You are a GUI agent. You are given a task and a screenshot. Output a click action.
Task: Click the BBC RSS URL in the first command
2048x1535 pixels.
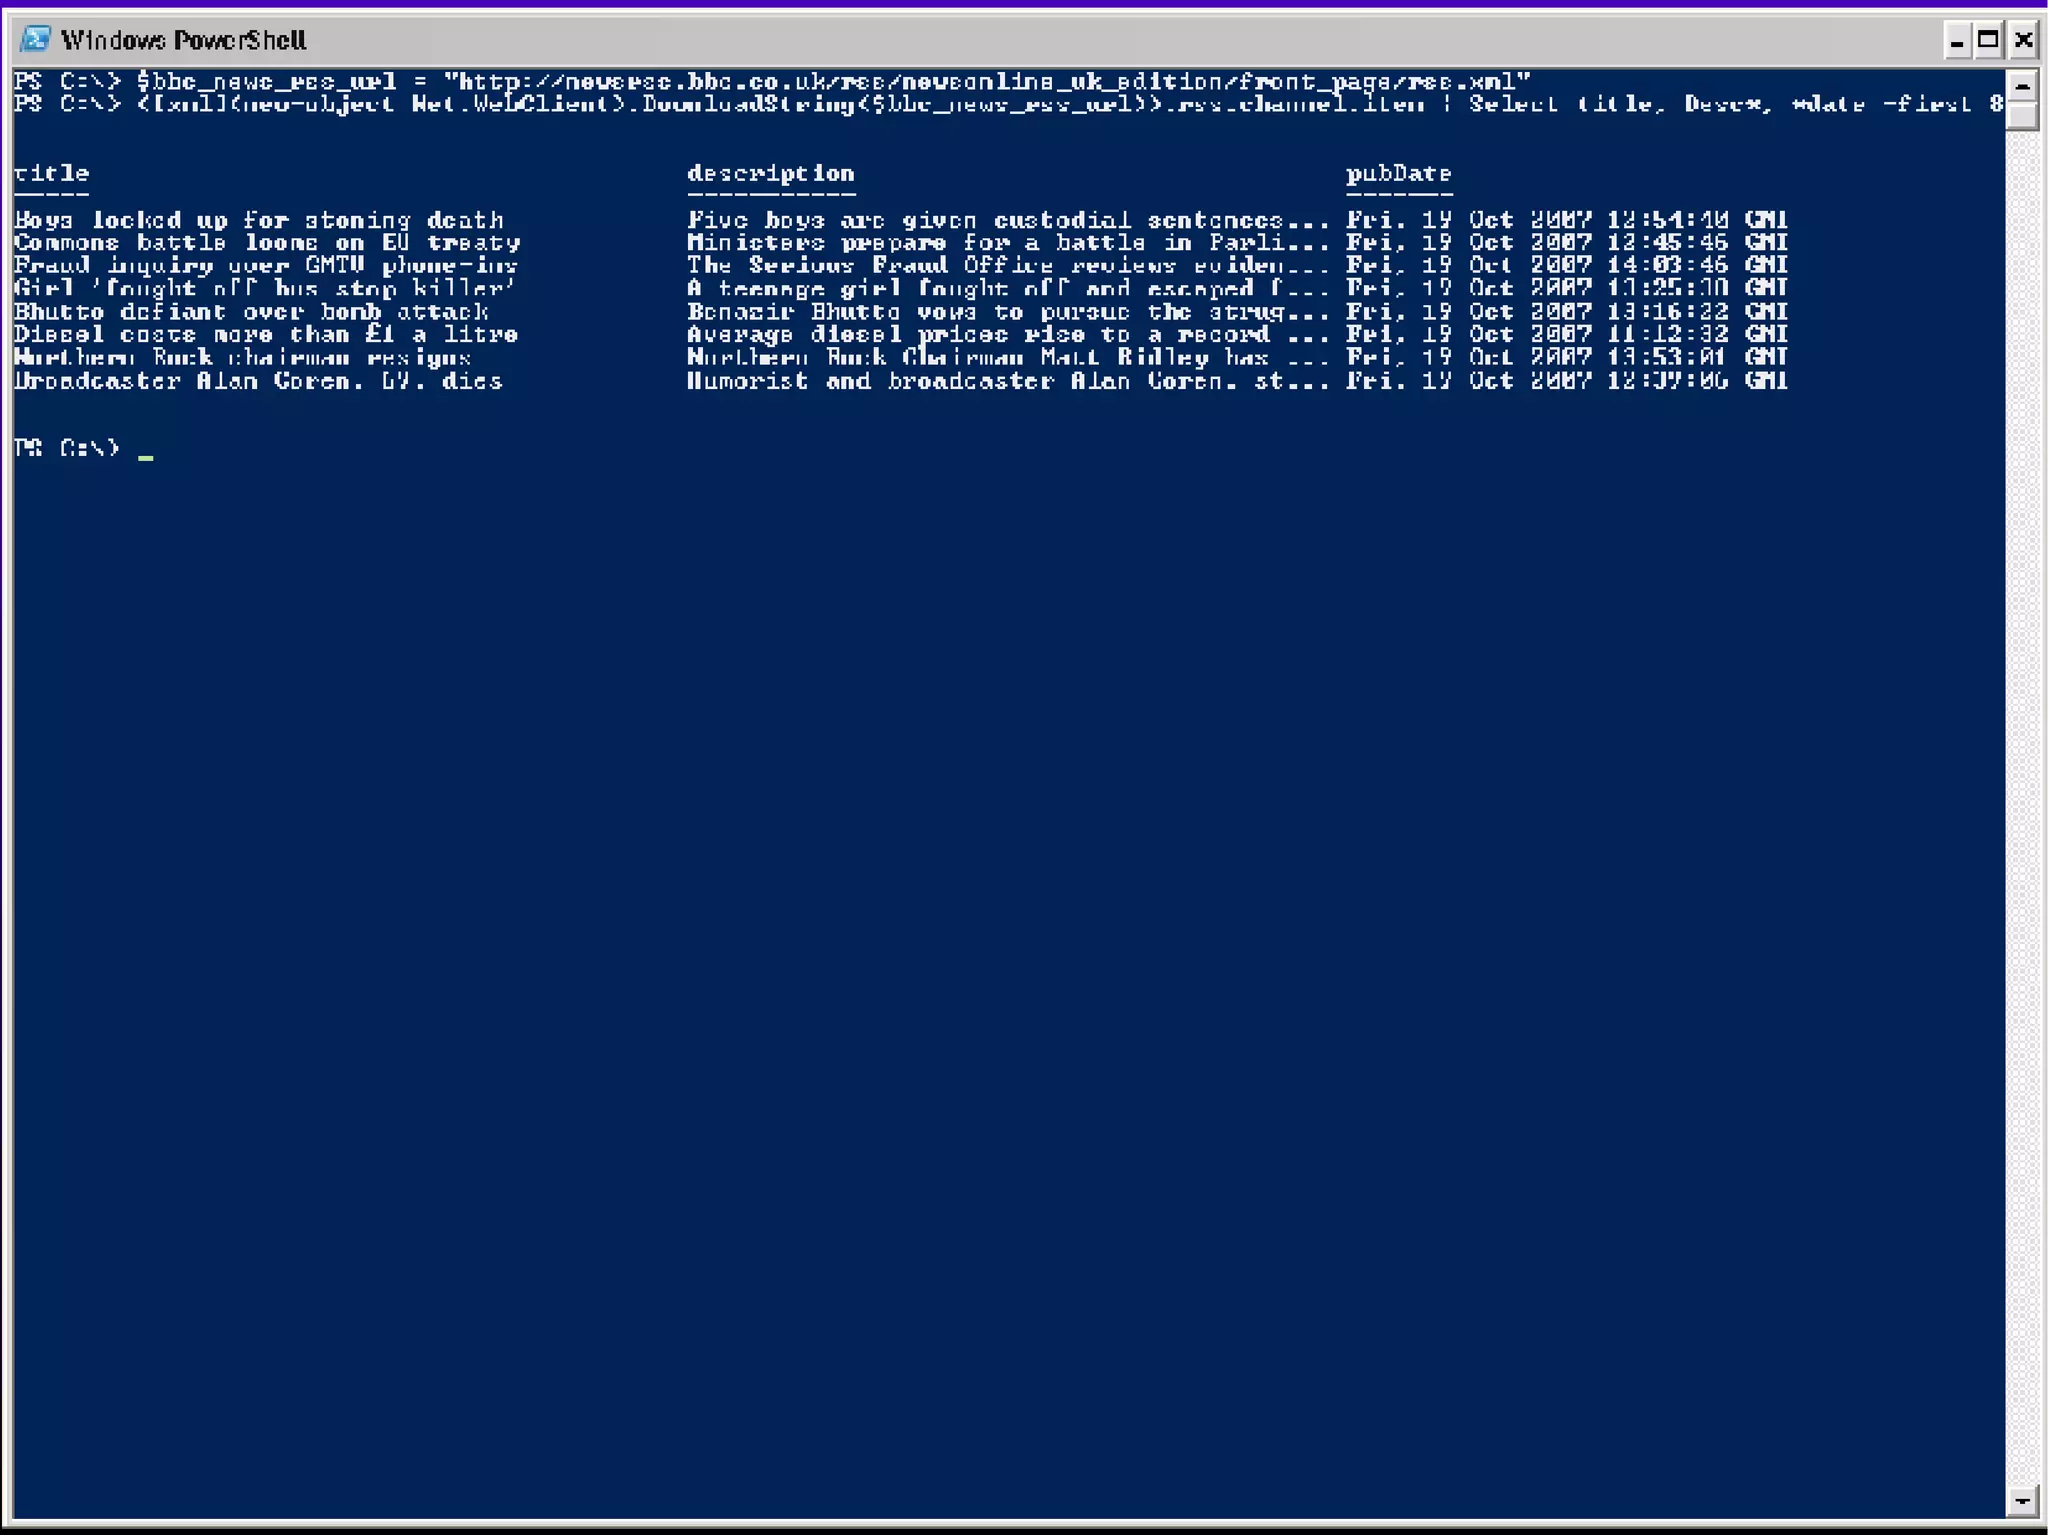[x=987, y=81]
